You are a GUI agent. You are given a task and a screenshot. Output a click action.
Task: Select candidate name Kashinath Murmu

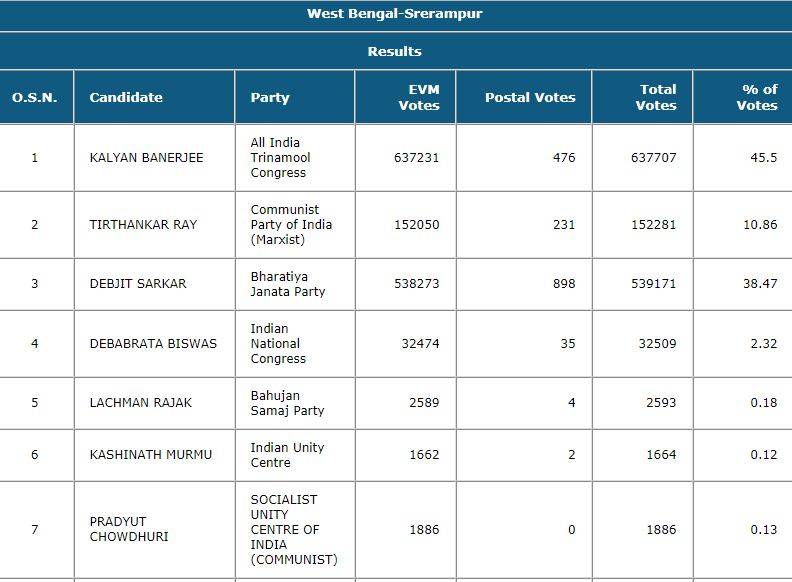151,455
